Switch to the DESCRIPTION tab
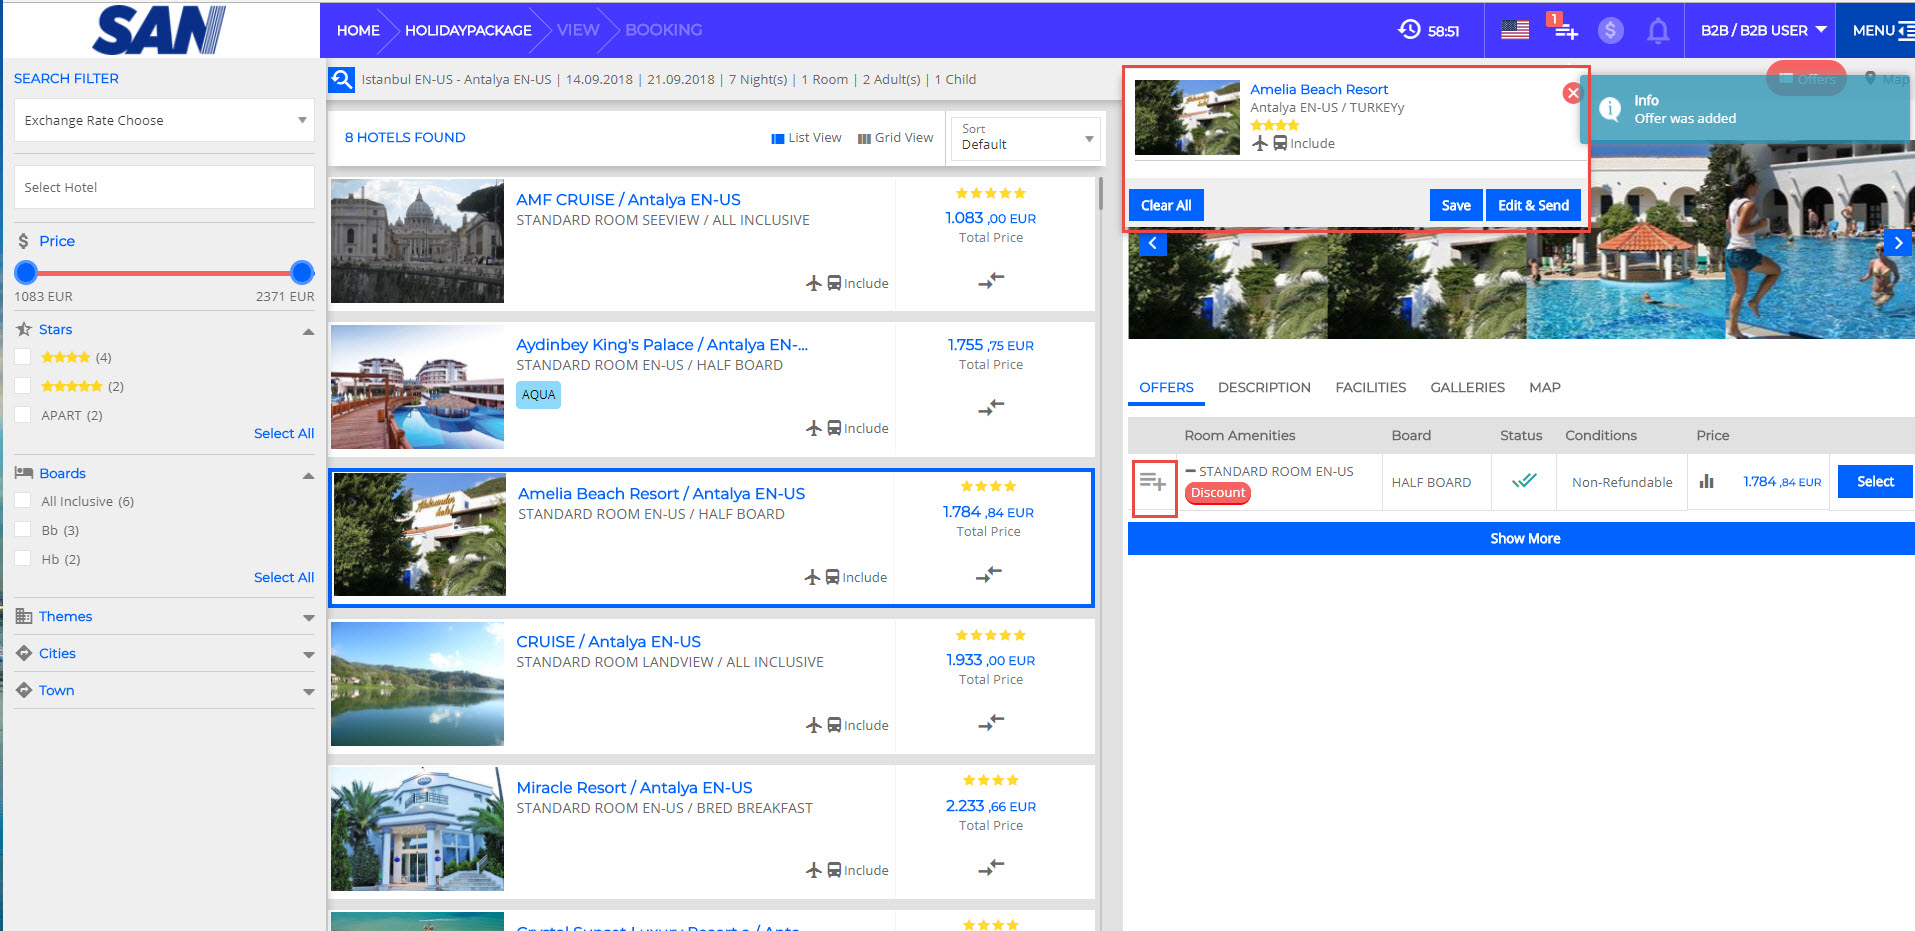 pyautogui.click(x=1264, y=388)
